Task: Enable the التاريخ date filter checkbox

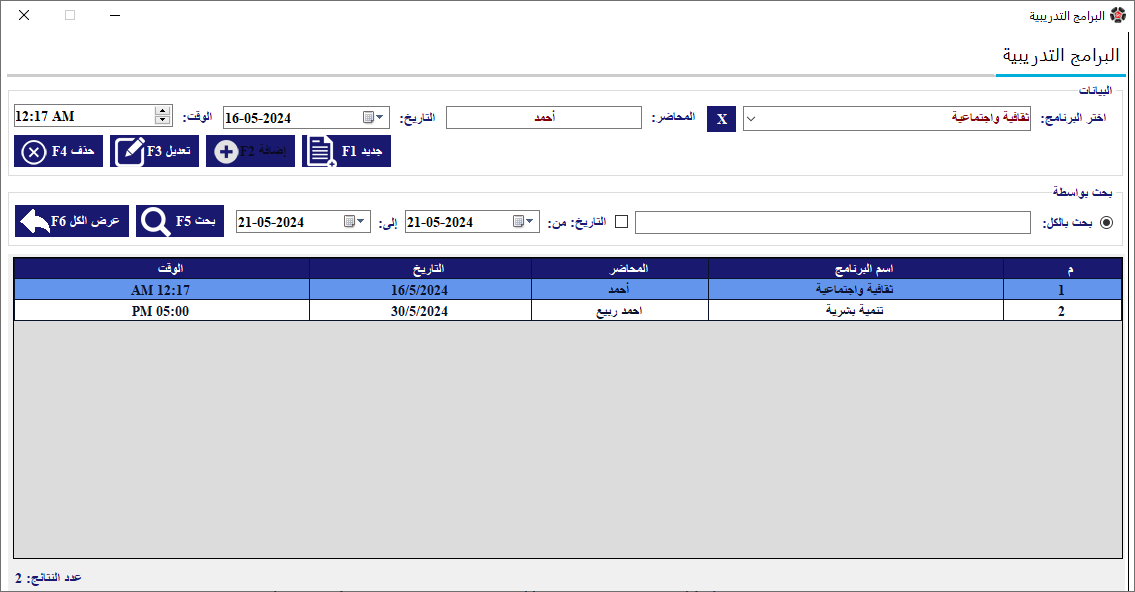Action: click(621, 222)
